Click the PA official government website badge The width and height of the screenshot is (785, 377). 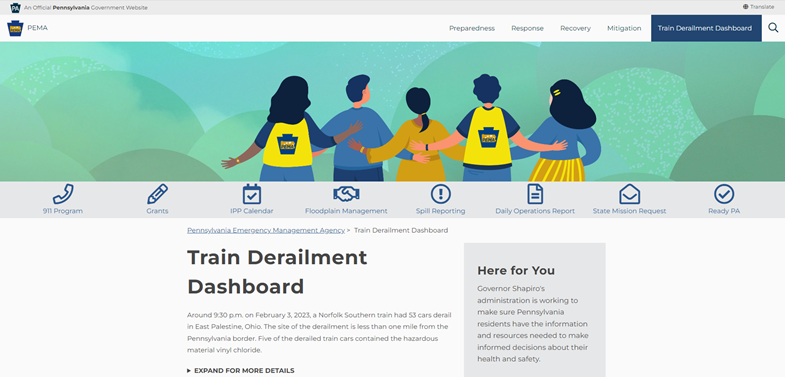[x=16, y=8]
